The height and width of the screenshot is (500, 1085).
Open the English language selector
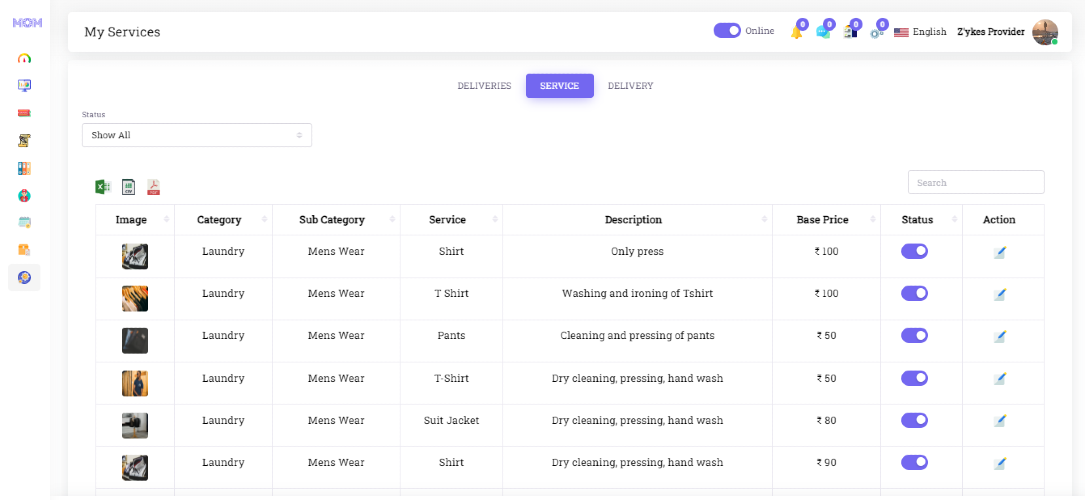point(920,32)
